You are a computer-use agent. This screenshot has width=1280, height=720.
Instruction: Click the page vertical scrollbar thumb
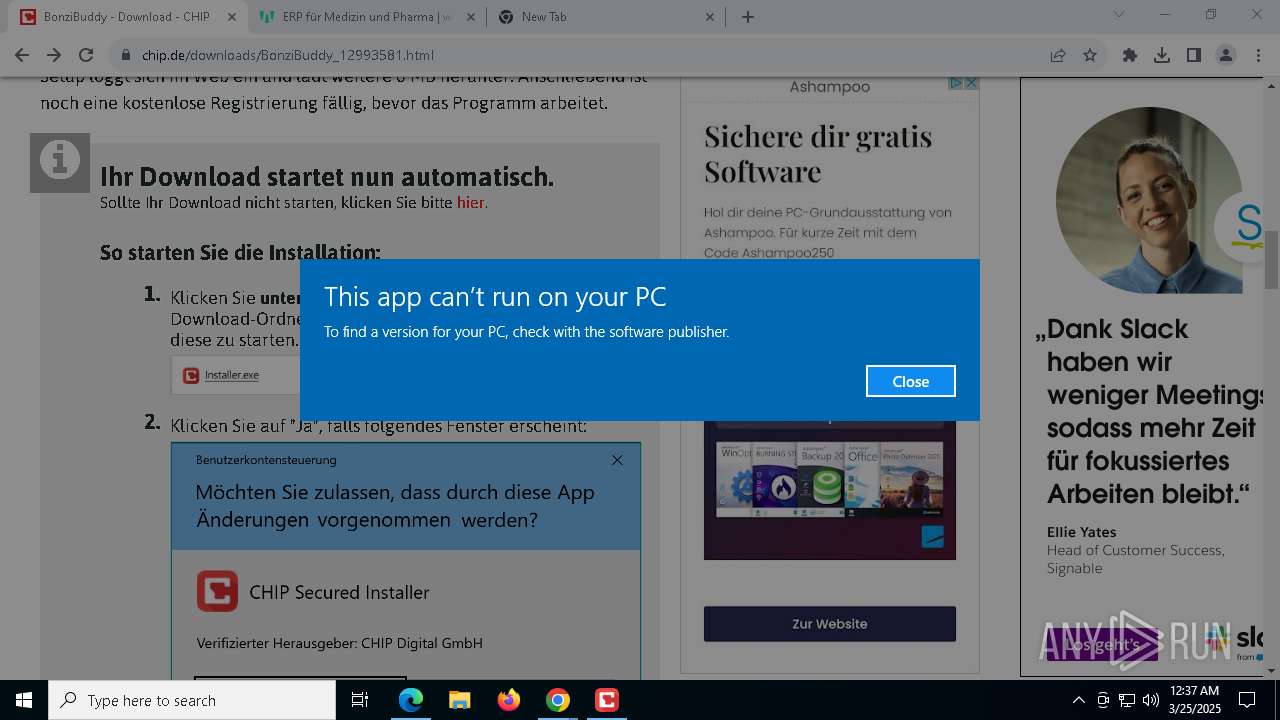pos(1272,258)
